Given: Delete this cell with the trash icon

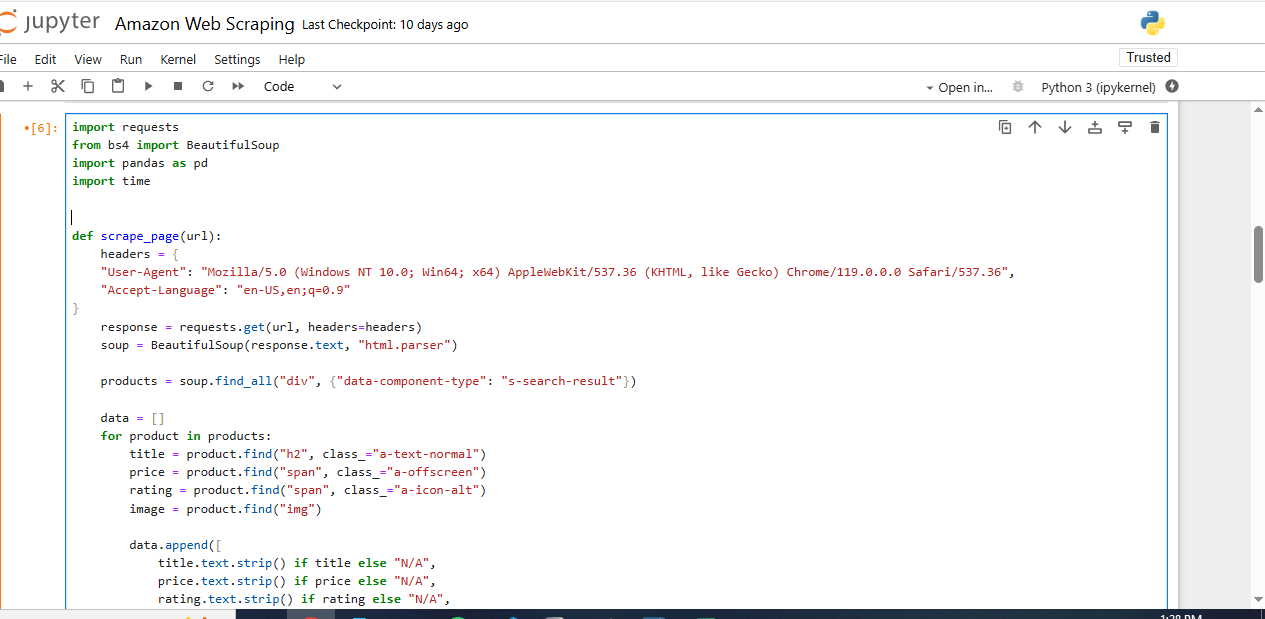Looking at the screenshot, I should click(1155, 127).
